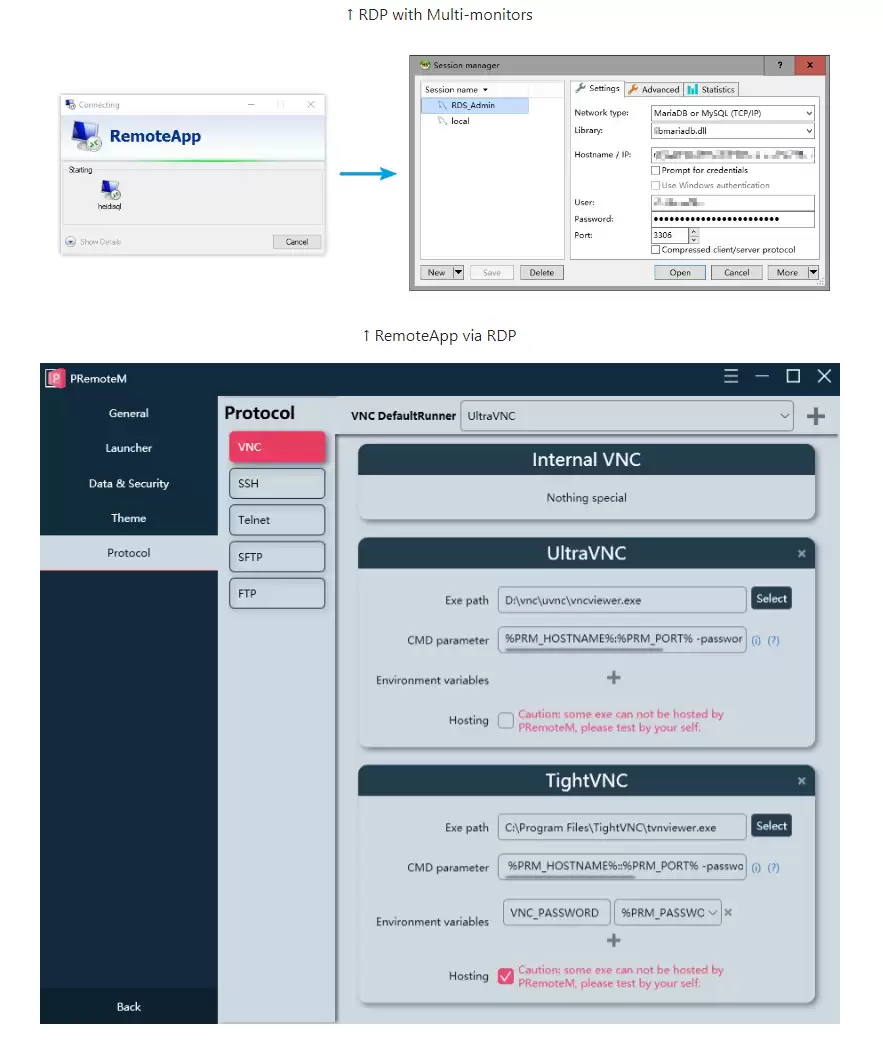
Task: Remove the TightVNC runner with its X icon
Action: click(x=801, y=781)
